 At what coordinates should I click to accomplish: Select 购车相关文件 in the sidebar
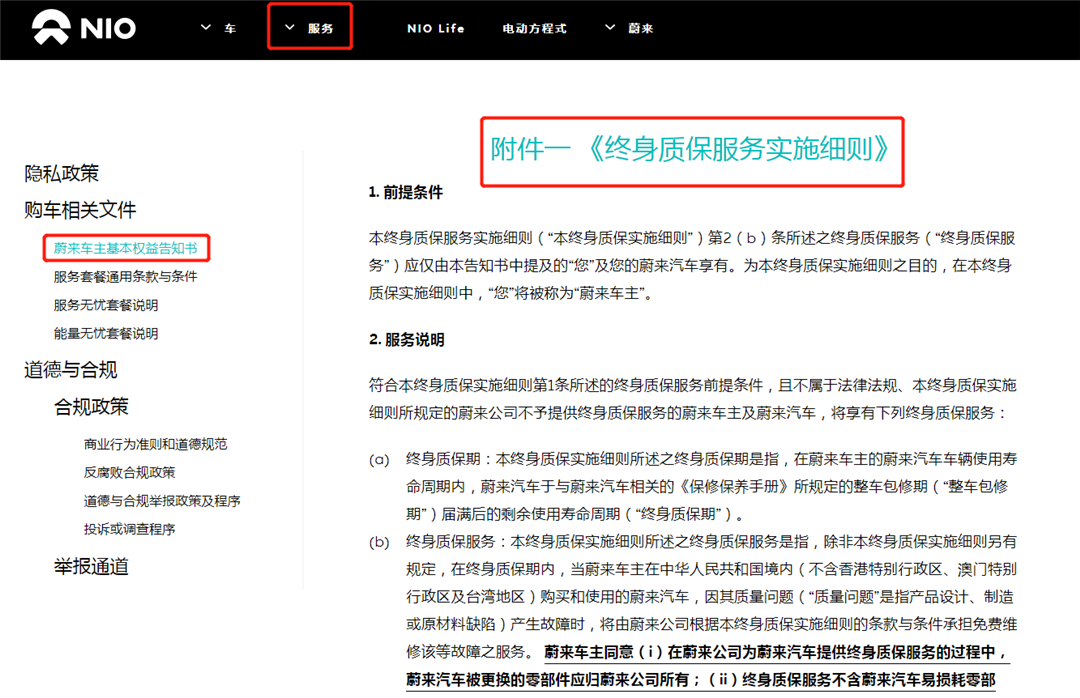tap(80, 210)
